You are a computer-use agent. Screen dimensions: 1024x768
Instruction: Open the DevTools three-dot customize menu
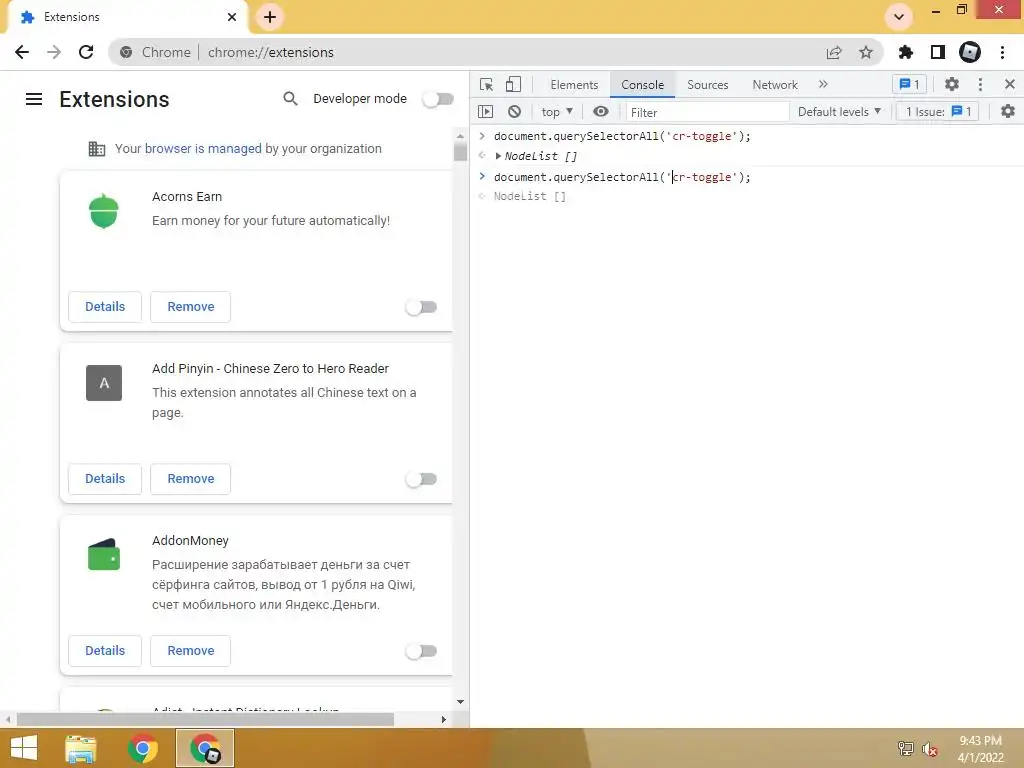coord(980,84)
